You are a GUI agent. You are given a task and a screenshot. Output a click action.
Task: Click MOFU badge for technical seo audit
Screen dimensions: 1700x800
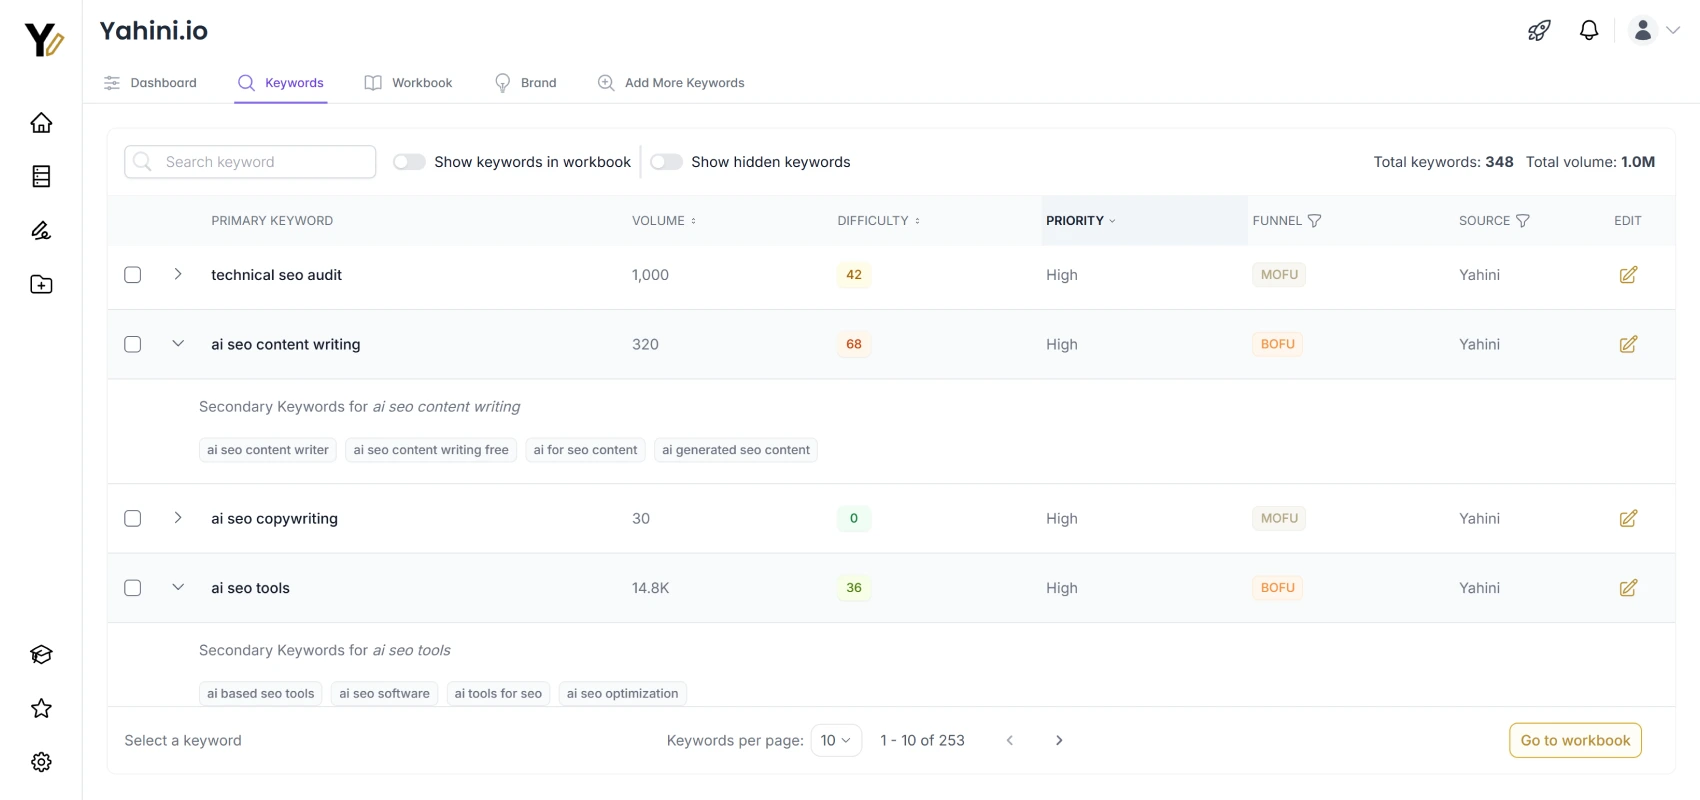(1279, 275)
